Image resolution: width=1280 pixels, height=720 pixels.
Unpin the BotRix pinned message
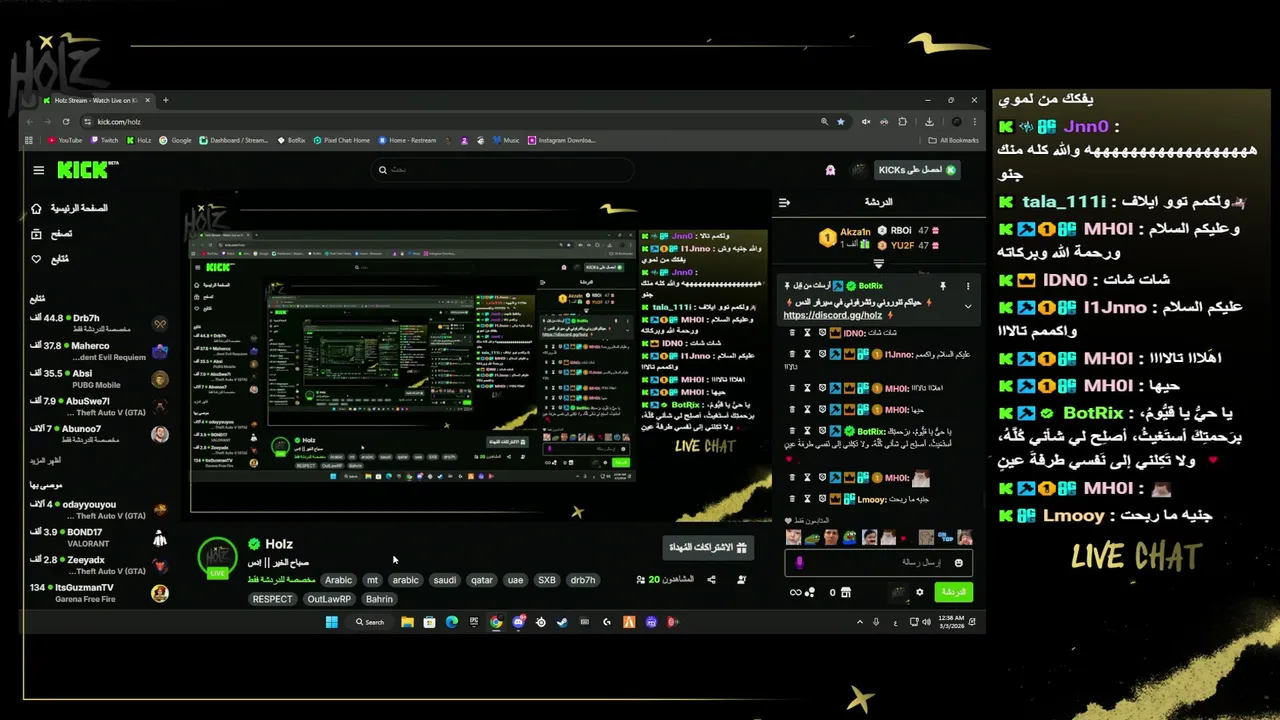tap(943, 286)
